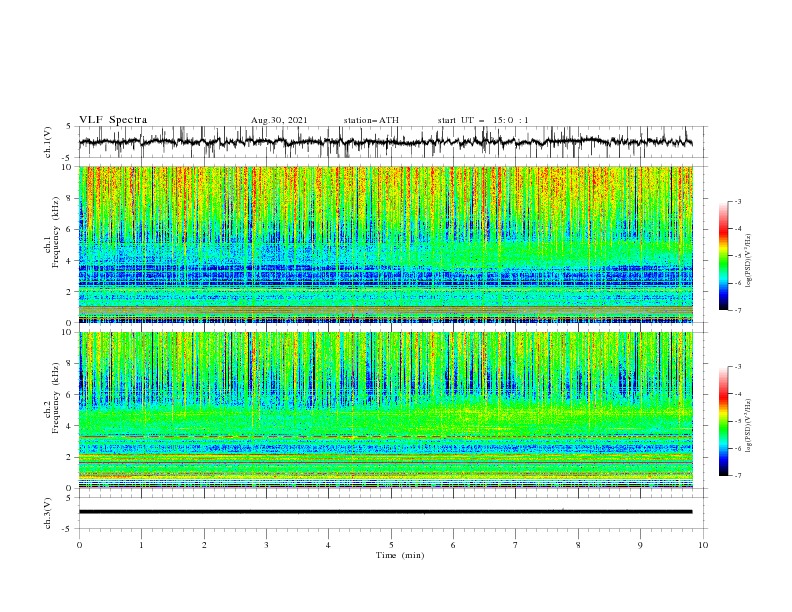Click the "6" kHz tick on ch.2 frequency axis
The width and height of the screenshot is (792, 612).
pyautogui.click(x=70, y=395)
